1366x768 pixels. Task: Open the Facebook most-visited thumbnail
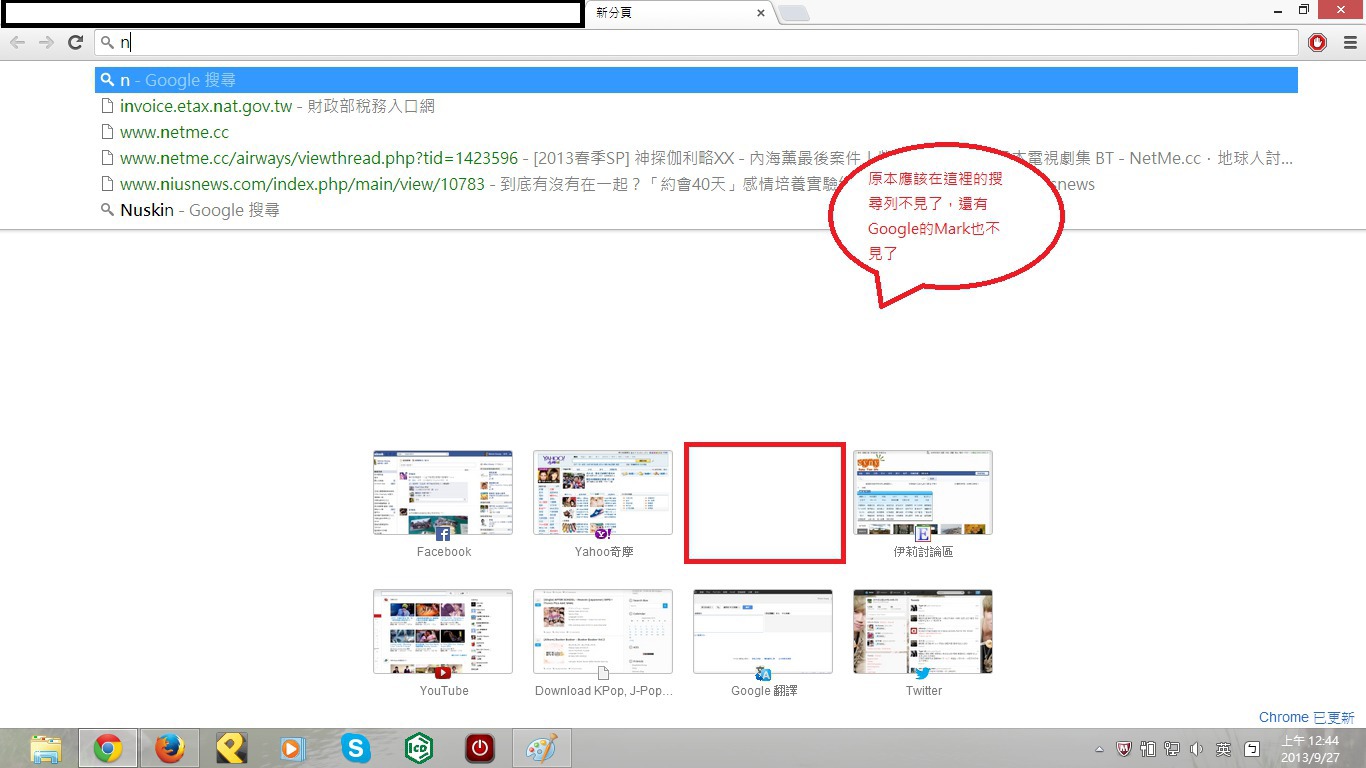point(443,492)
